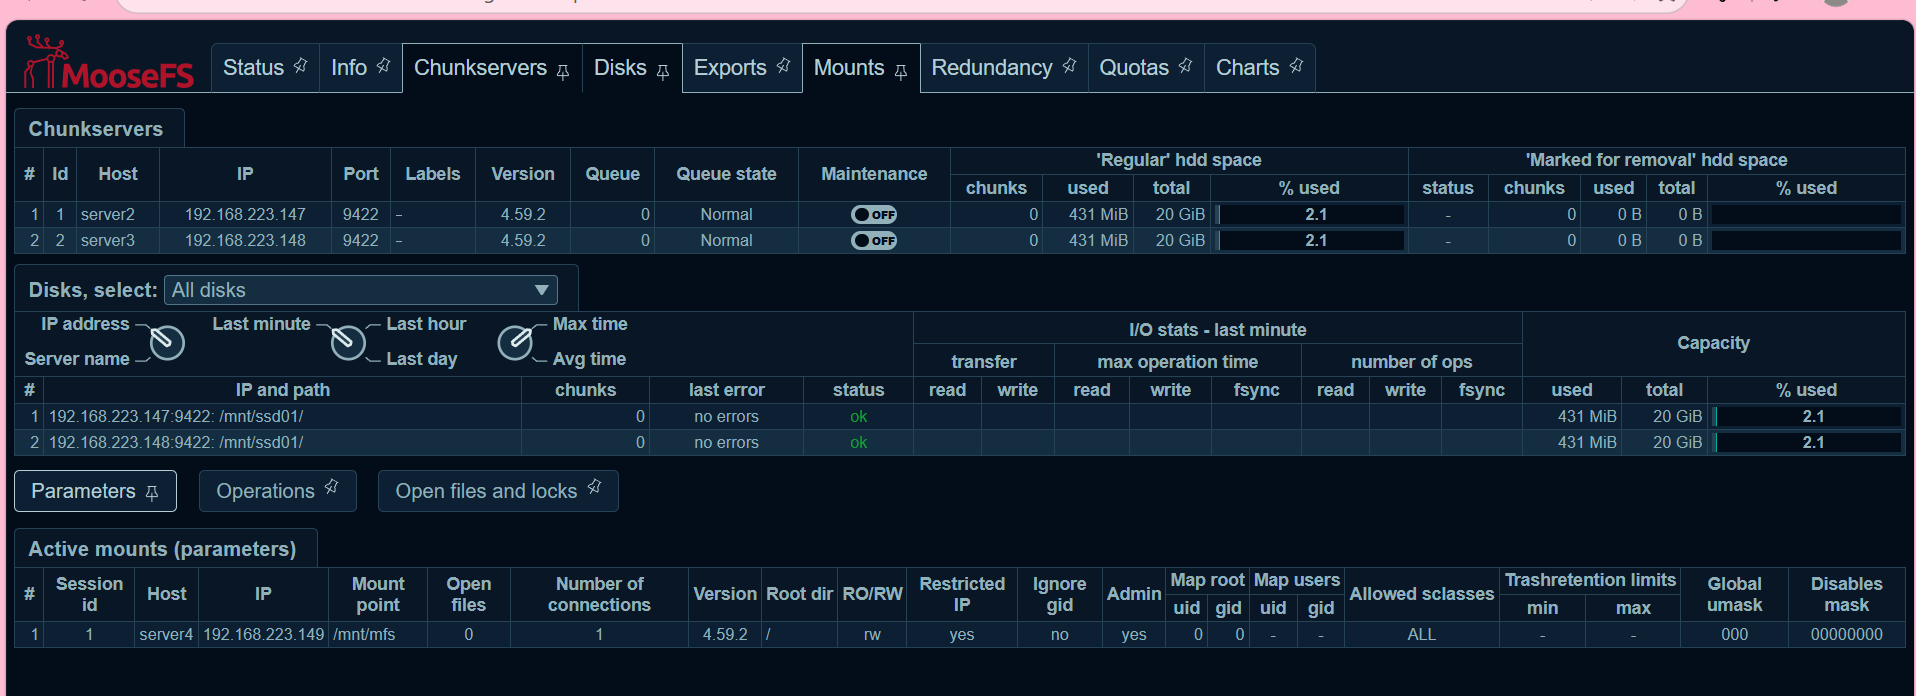Click the Chunkservers section heading
The image size is (1916, 696).
[x=96, y=129]
